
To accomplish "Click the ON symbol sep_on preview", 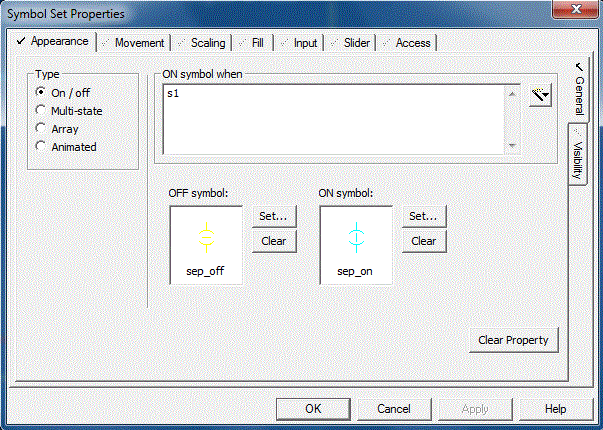I will click(356, 245).
